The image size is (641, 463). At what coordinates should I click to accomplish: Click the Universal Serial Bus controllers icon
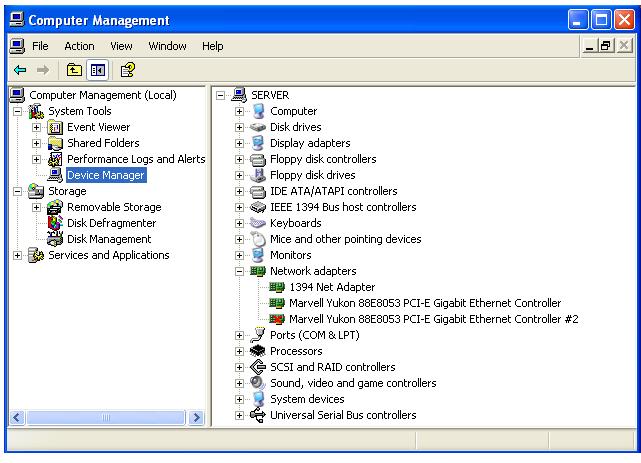pyautogui.click(x=258, y=415)
